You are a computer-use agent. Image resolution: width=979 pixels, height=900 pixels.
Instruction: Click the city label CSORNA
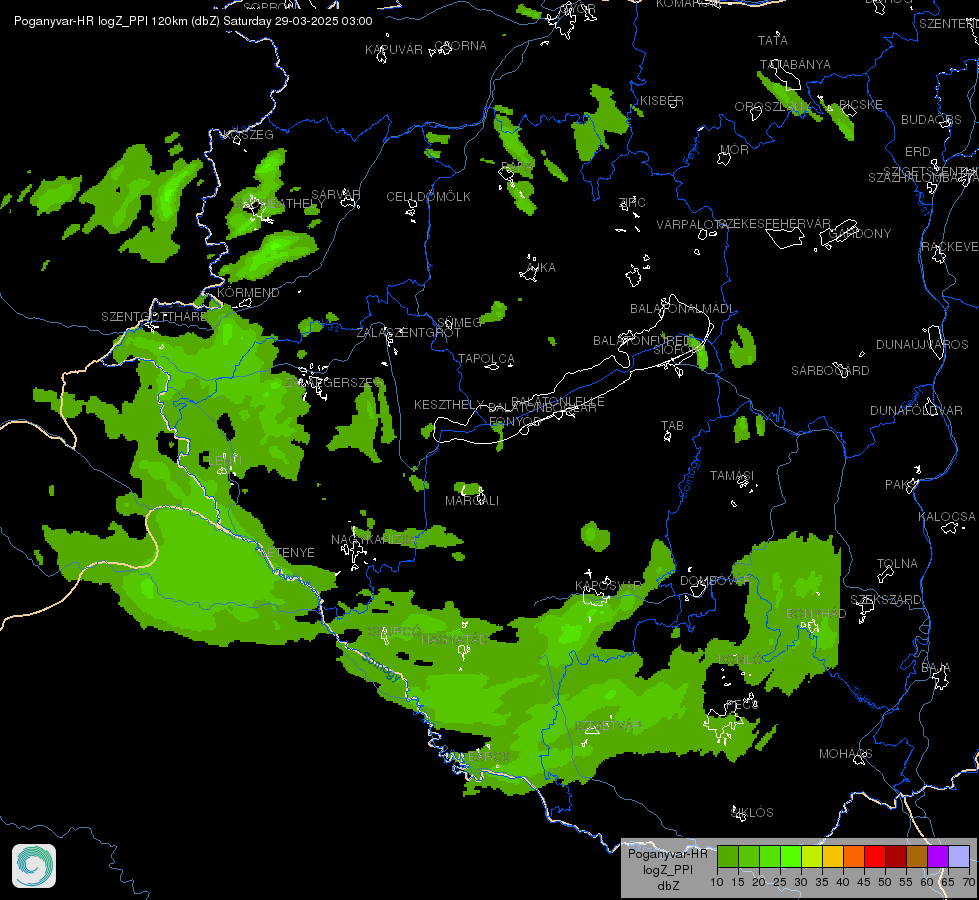(460, 46)
